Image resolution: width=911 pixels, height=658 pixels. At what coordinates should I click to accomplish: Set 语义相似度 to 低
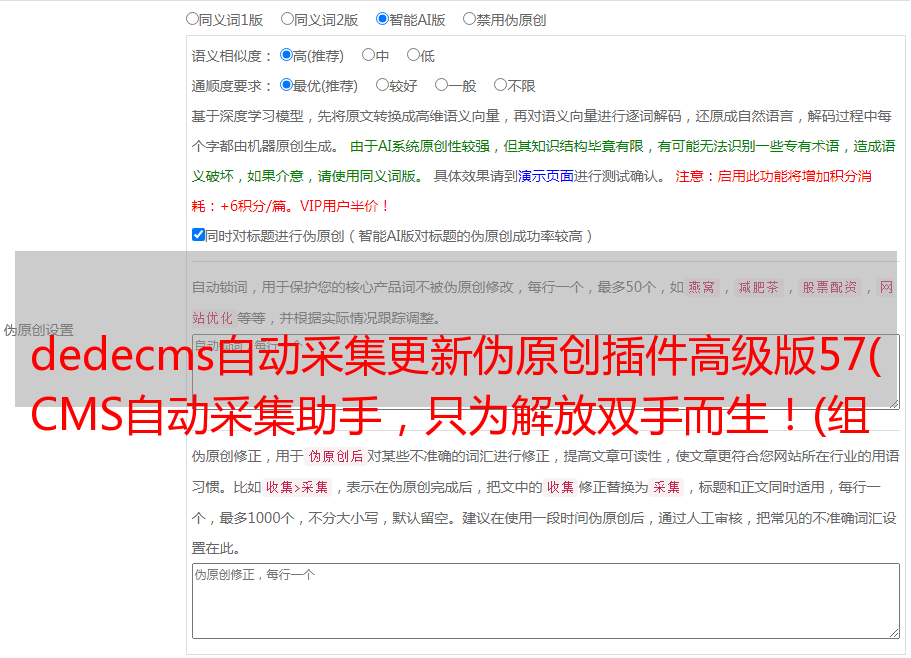point(413,55)
